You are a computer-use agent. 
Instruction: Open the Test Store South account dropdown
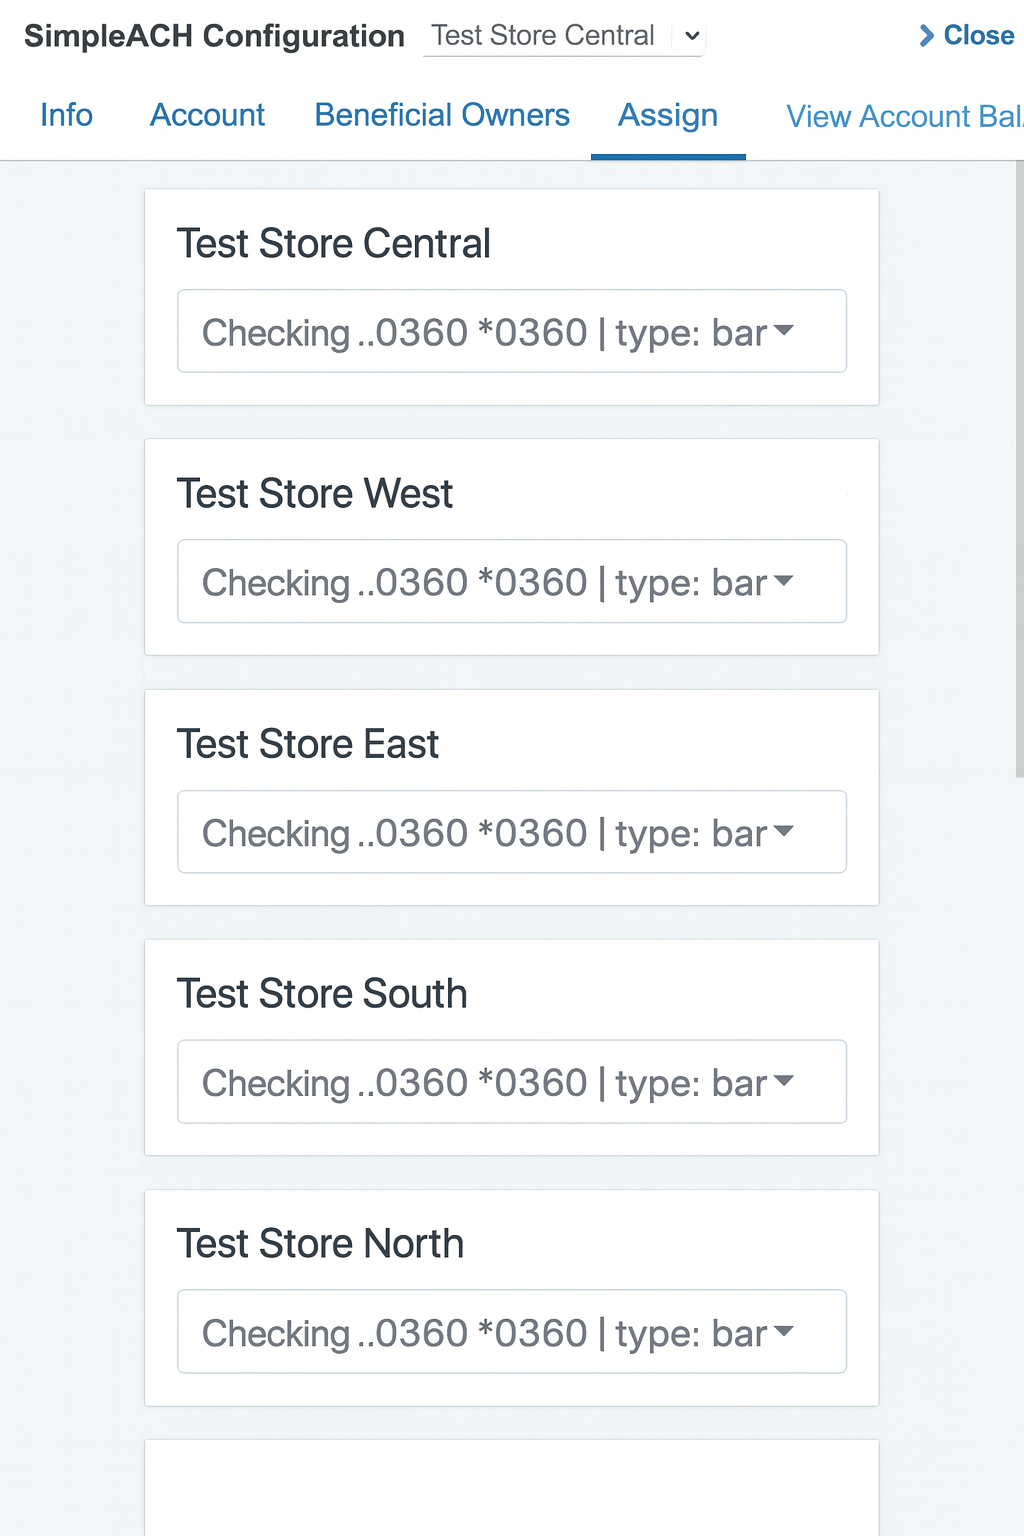[x=511, y=1081]
